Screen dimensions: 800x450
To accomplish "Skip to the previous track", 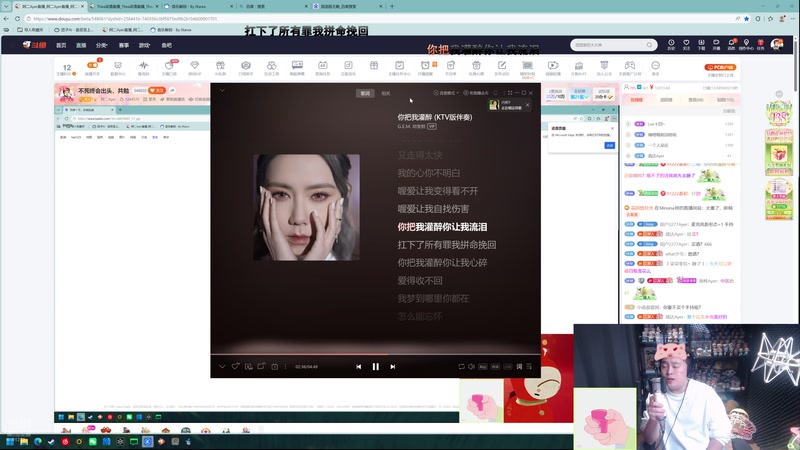I will pos(359,366).
